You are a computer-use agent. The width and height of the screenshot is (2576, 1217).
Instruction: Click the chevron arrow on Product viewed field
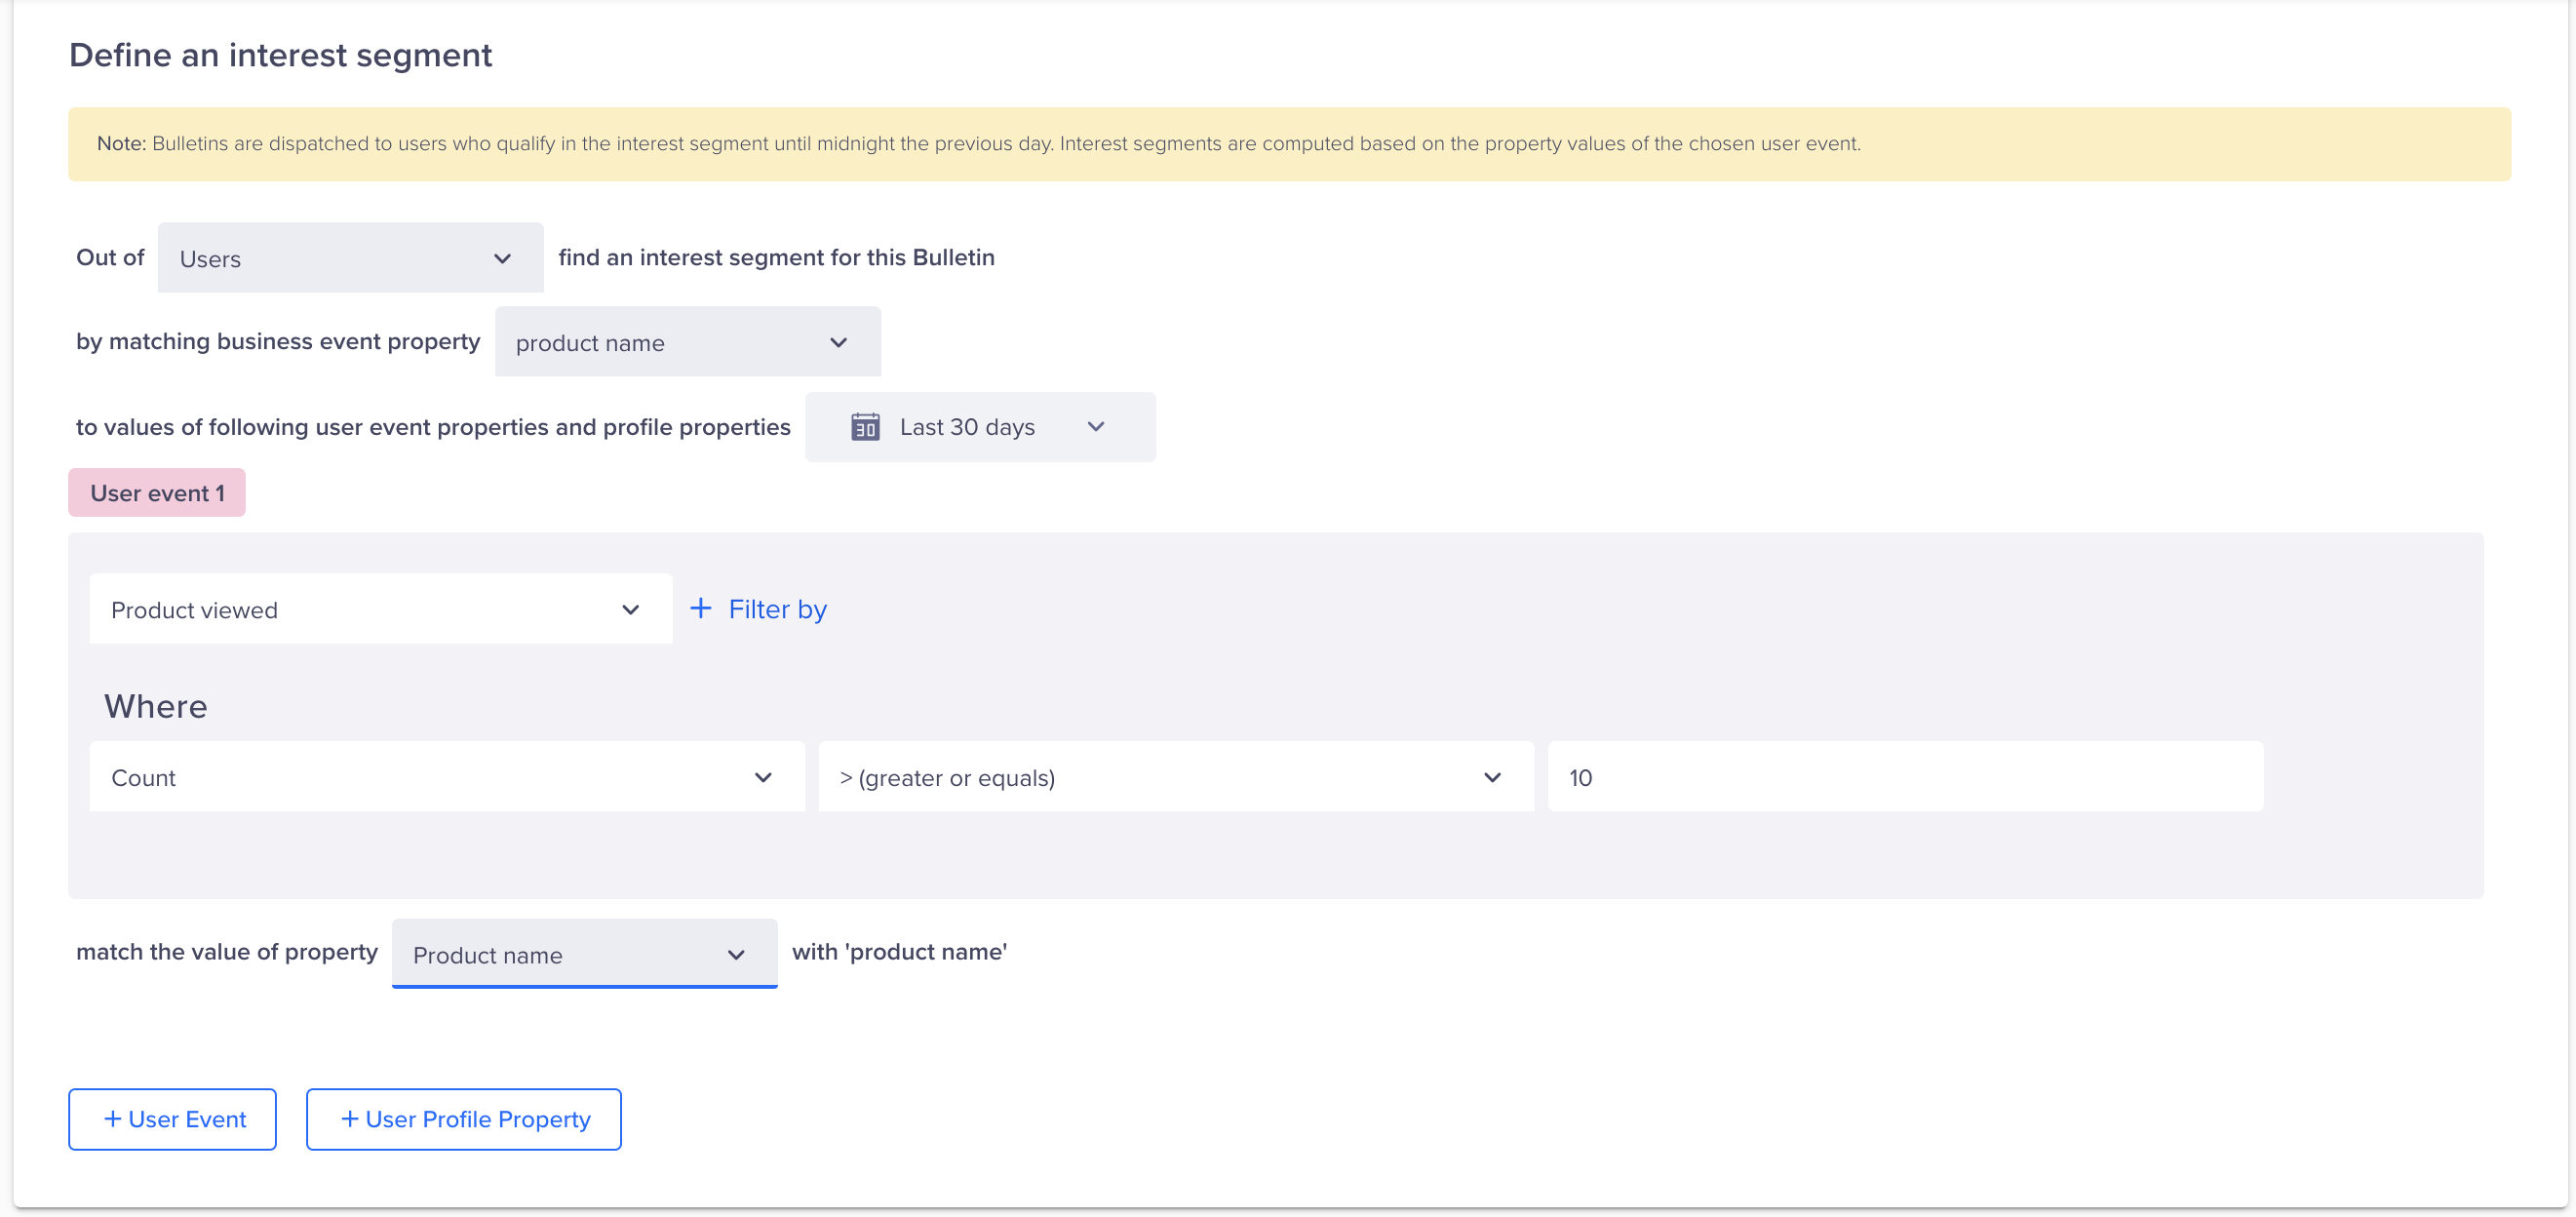(630, 610)
